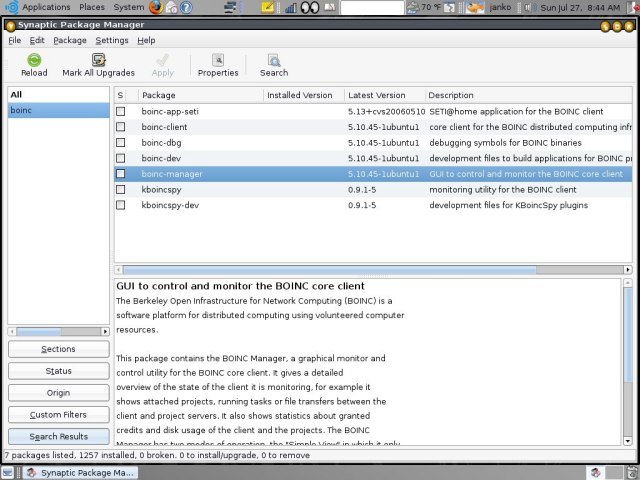Open the Help menu
This screenshot has height=480, width=640.
(146, 40)
